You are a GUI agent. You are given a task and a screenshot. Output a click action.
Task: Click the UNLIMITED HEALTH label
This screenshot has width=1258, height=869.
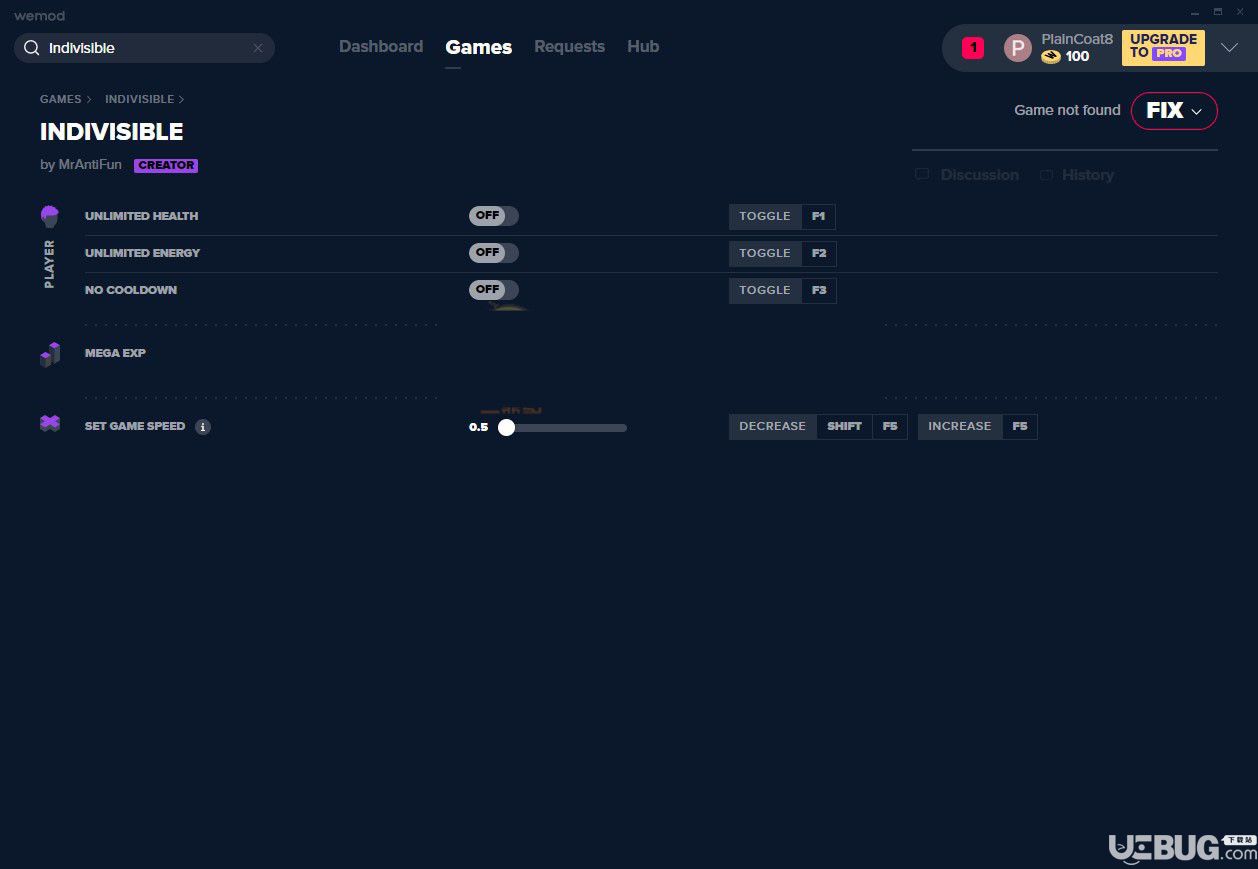tap(141, 216)
